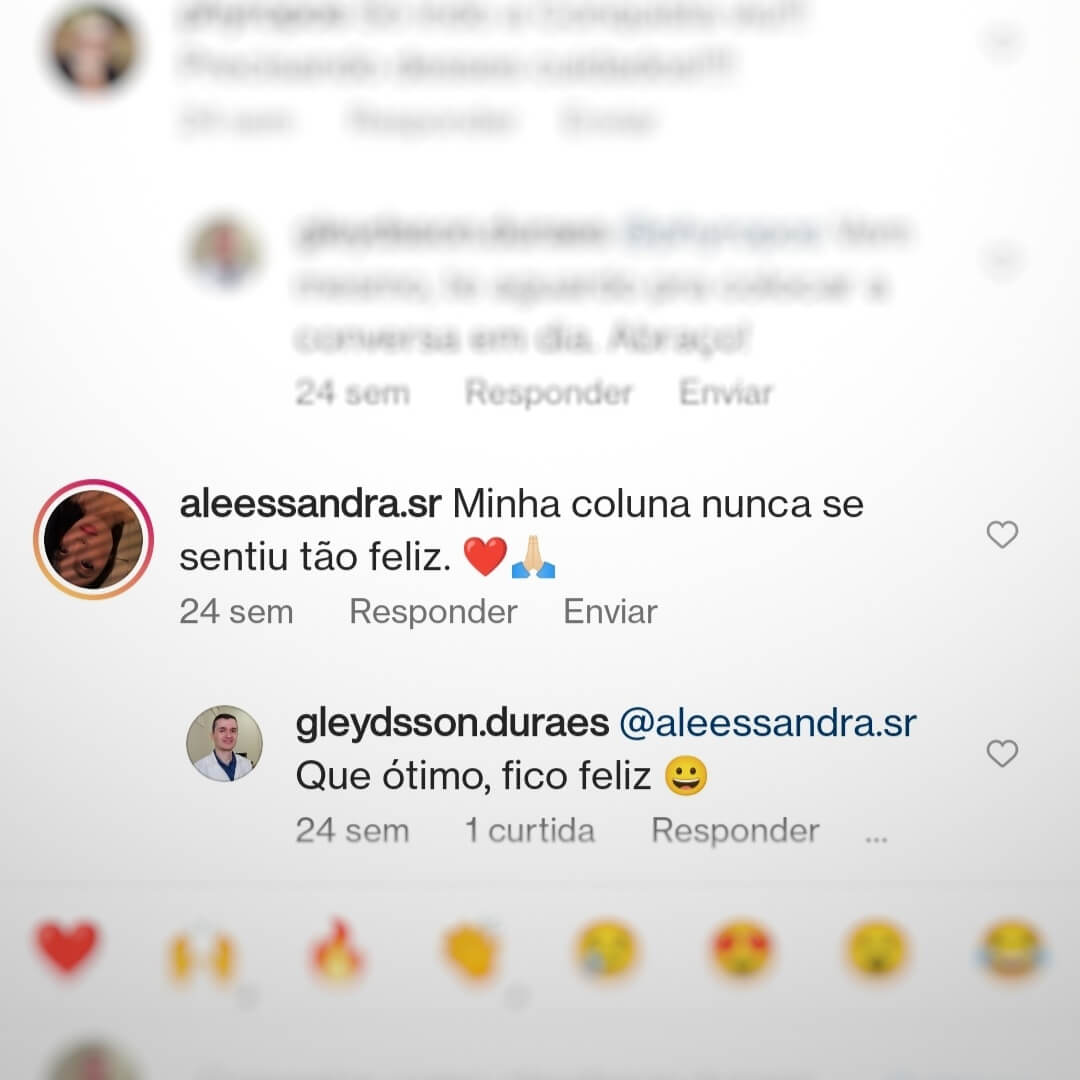Open the @aleessandra.sr mention link
Image resolution: width=1080 pixels, height=1080 pixels.
tap(768, 723)
